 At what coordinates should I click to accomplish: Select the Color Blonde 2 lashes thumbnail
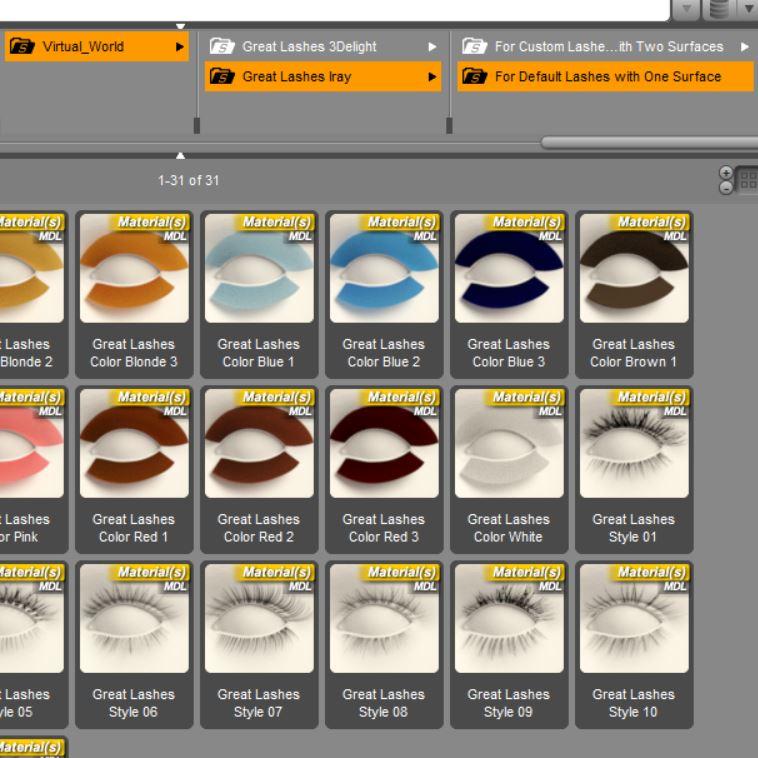point(31,268)
